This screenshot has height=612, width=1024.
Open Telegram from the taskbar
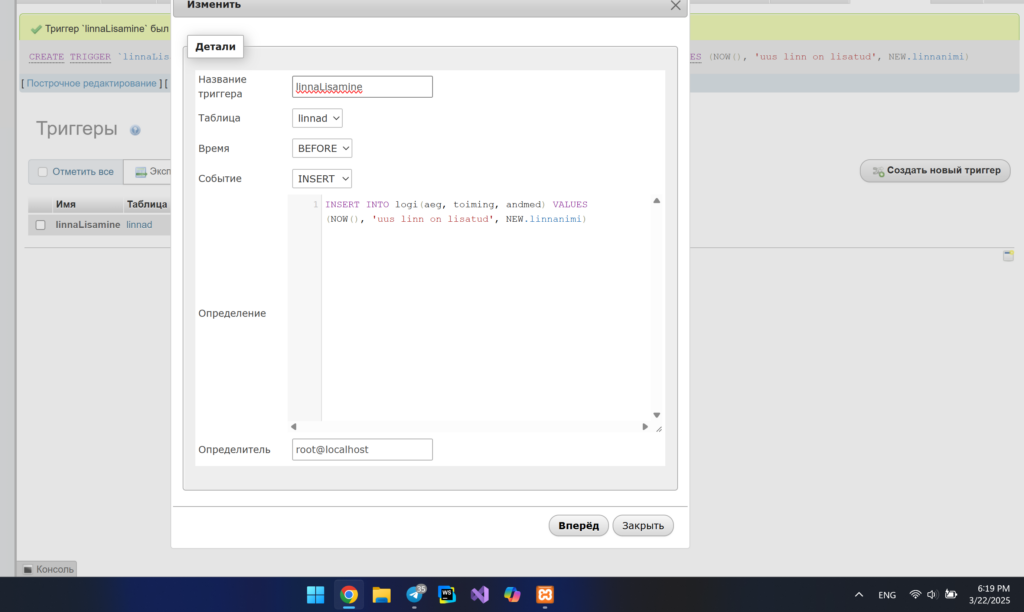[x=415, y=594]
